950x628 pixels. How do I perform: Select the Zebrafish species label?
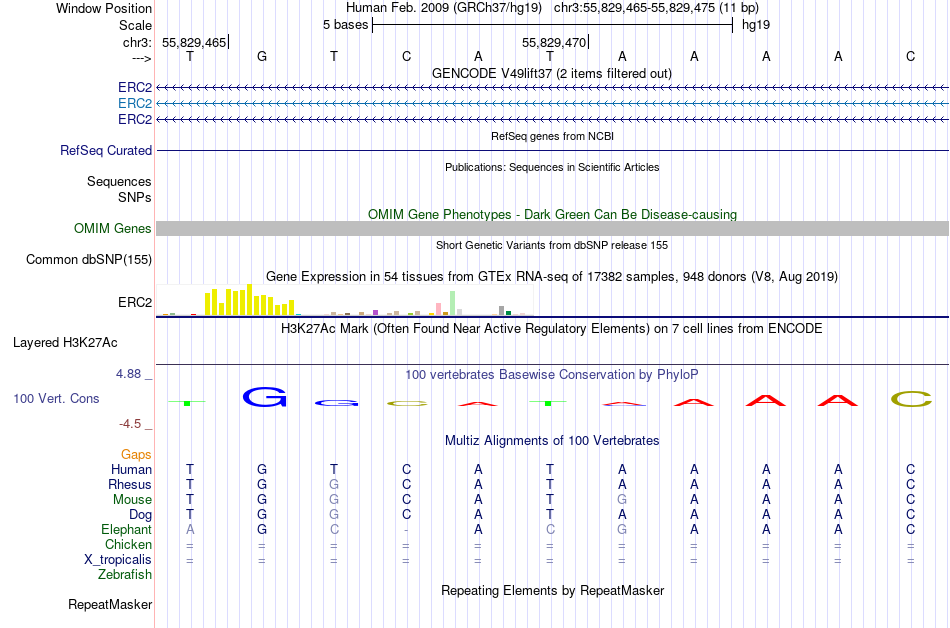click(x=125, y=574)
